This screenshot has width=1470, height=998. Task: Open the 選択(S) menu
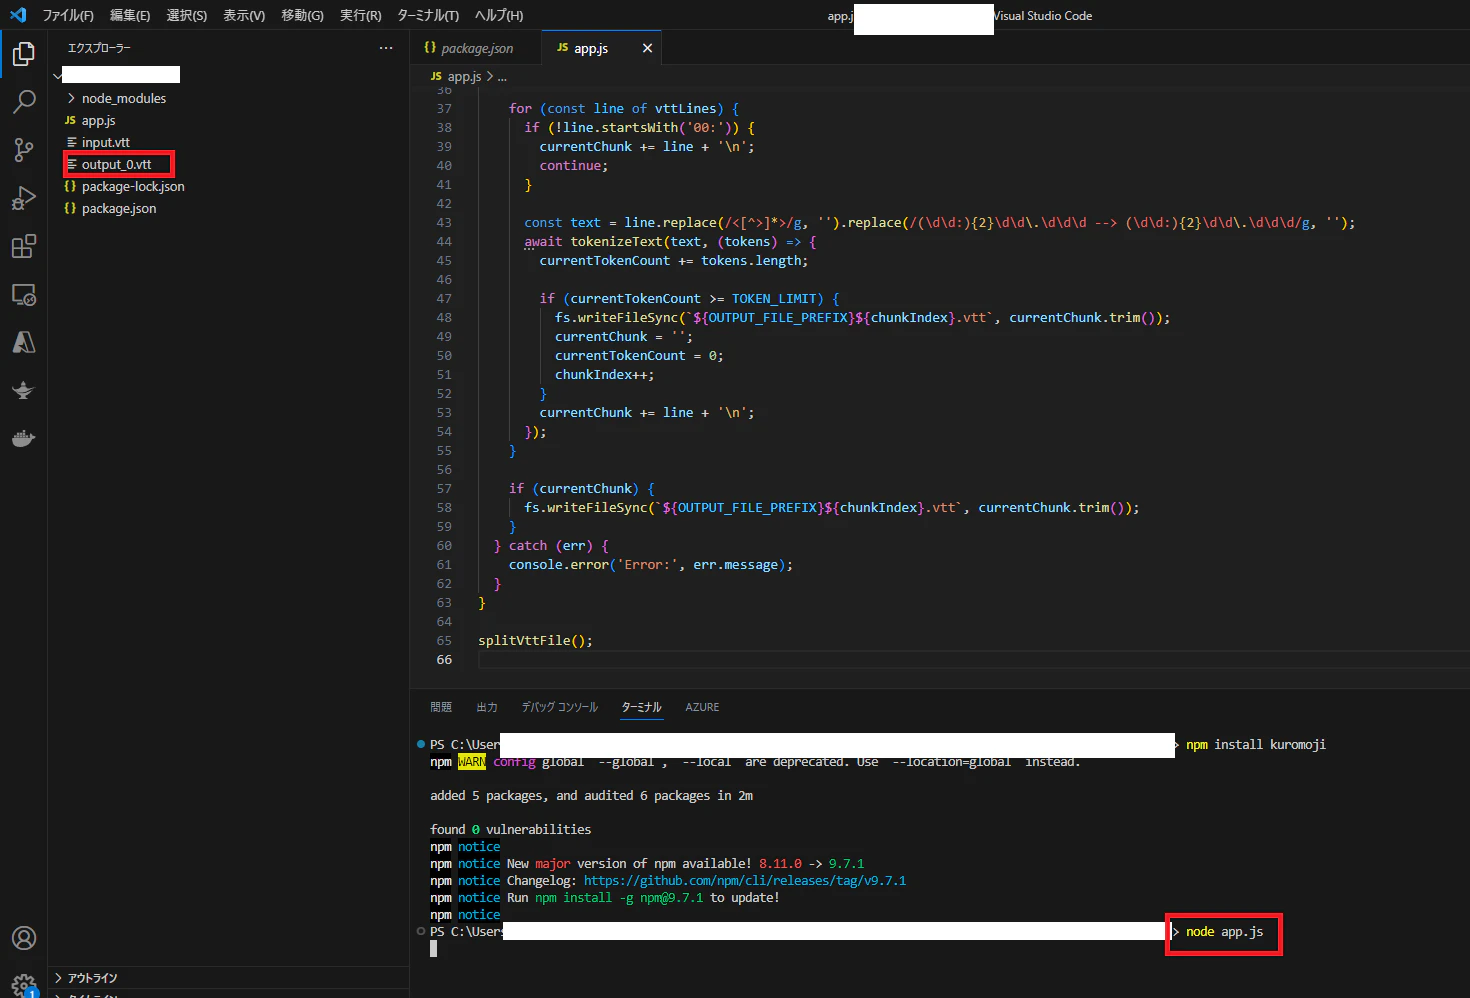[187, 15]
